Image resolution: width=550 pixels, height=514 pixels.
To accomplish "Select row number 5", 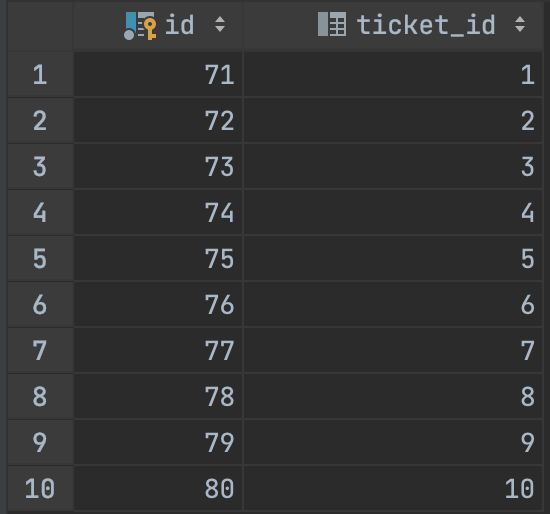I will tap(40, 258).
